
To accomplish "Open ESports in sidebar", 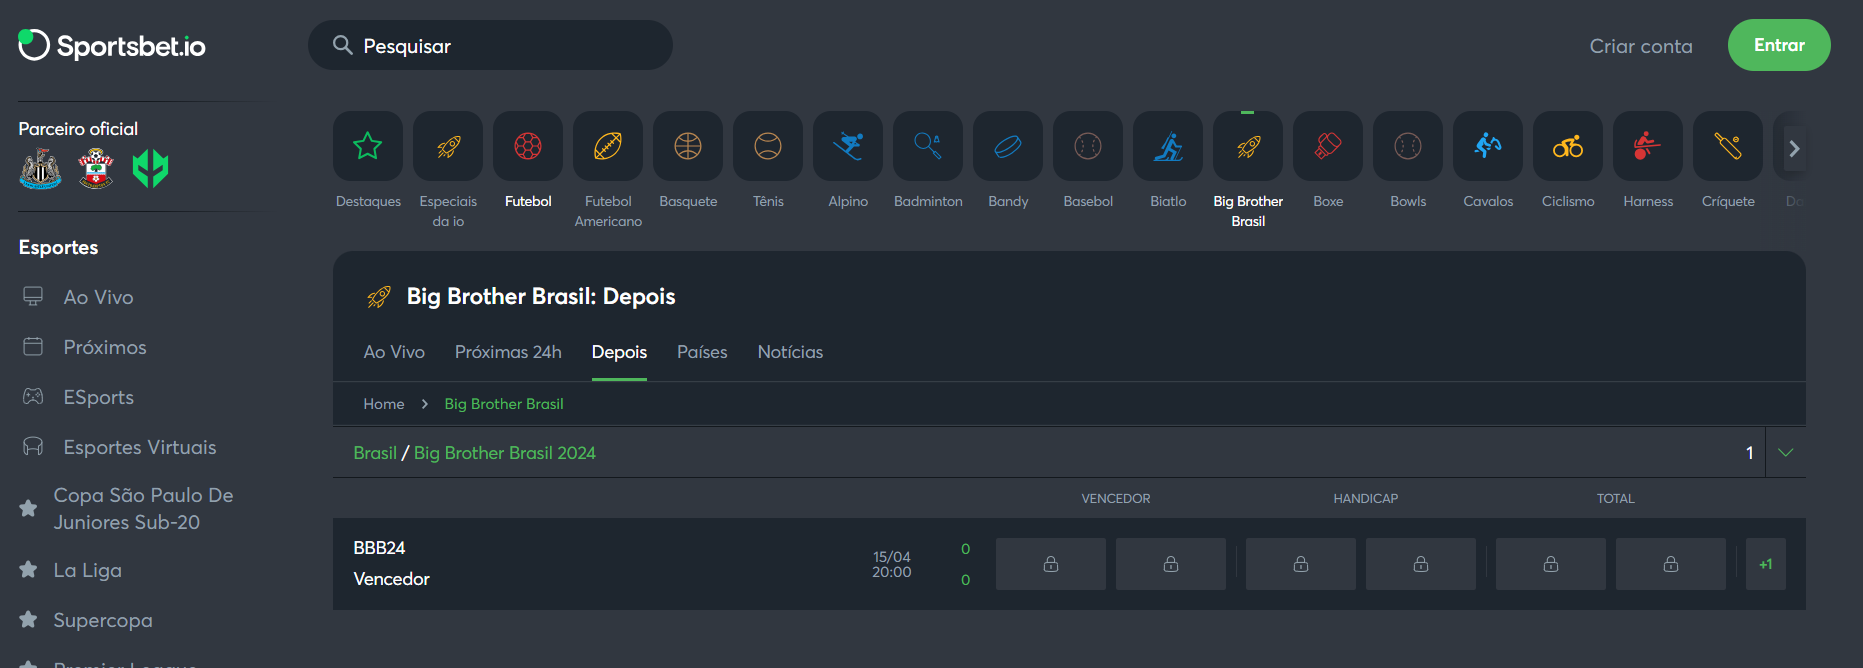I will pos(98,397).
